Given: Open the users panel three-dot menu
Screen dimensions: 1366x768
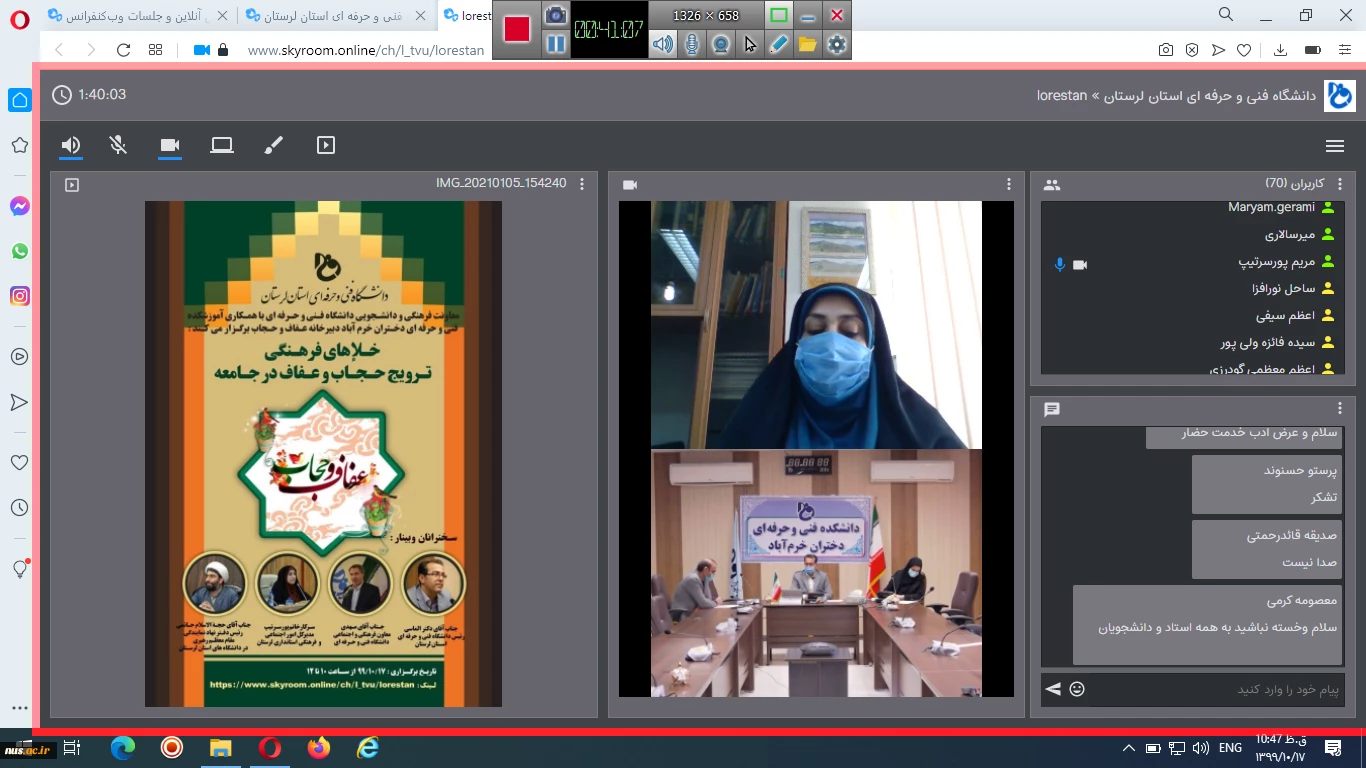Looking at the screenshot, I should [1340, 185].
